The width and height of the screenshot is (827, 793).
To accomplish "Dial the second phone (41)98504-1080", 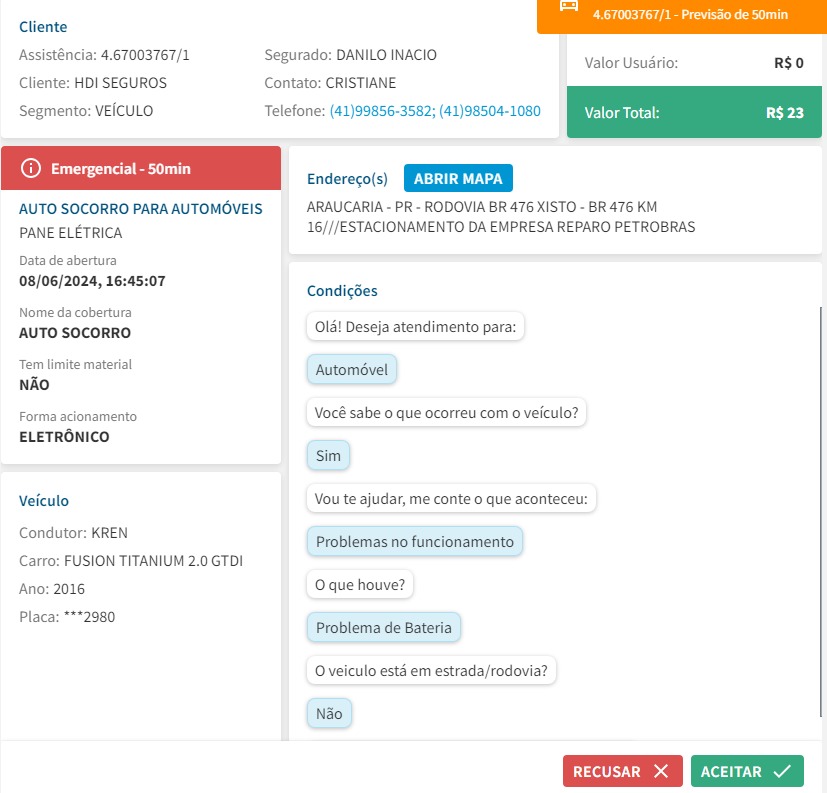I will coord(490,111).
